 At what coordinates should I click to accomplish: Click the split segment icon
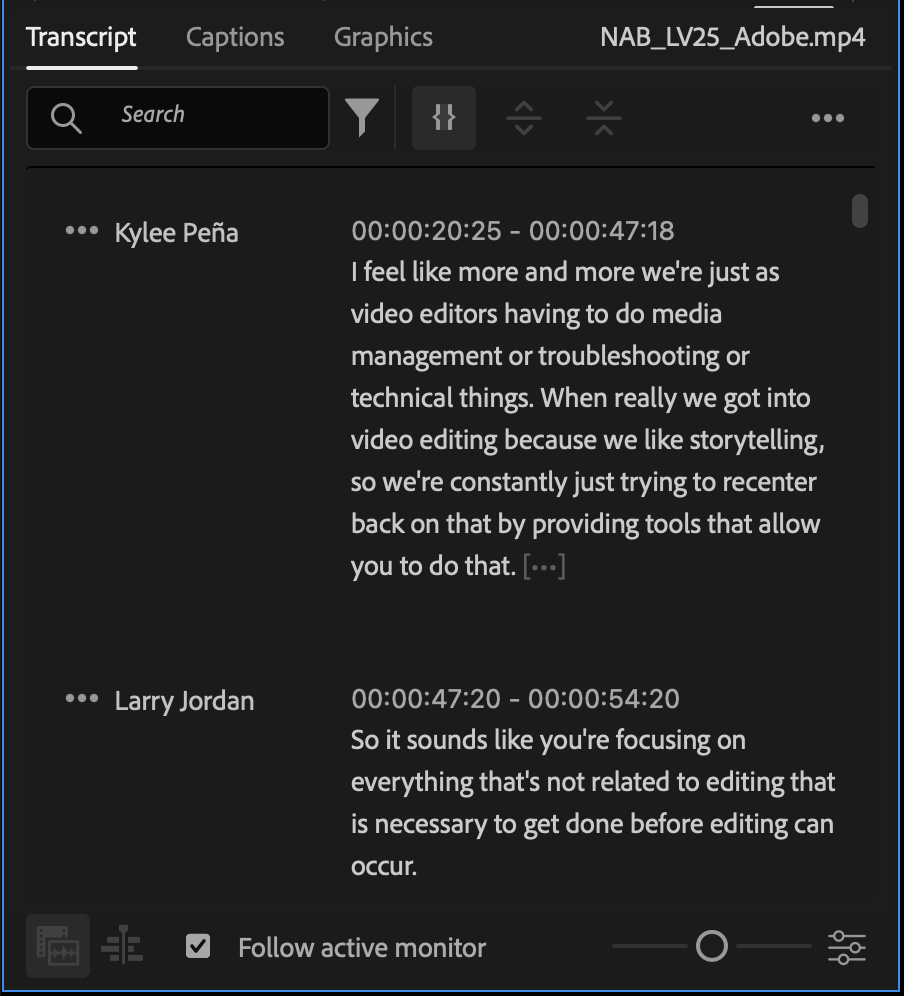524,118
